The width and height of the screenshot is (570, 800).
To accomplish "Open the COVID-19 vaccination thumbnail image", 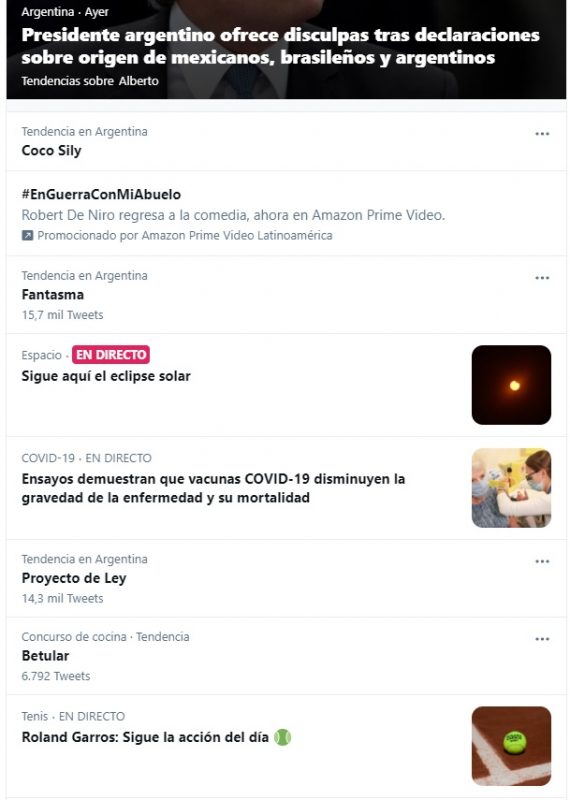I will click(x=511, y=488).
